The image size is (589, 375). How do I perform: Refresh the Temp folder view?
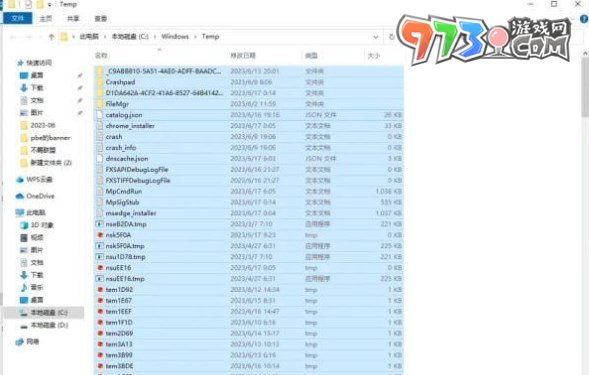(x=391, y=36)
